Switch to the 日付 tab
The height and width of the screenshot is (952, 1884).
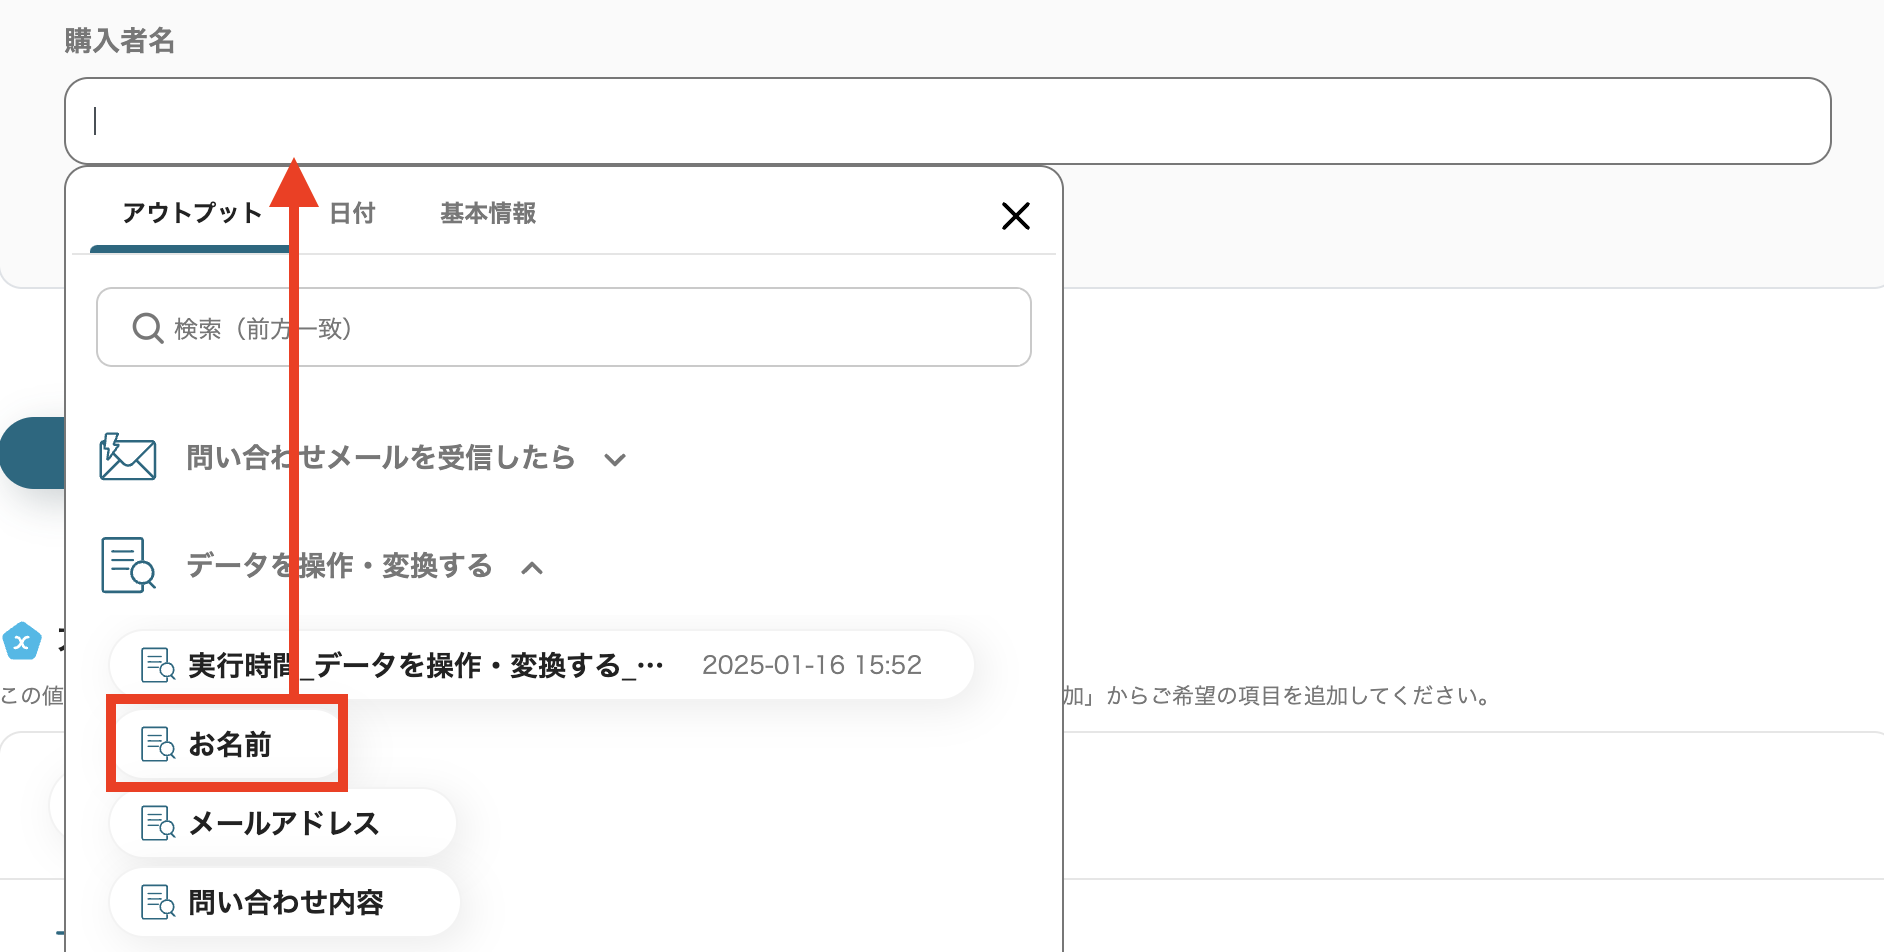point(352,213)
